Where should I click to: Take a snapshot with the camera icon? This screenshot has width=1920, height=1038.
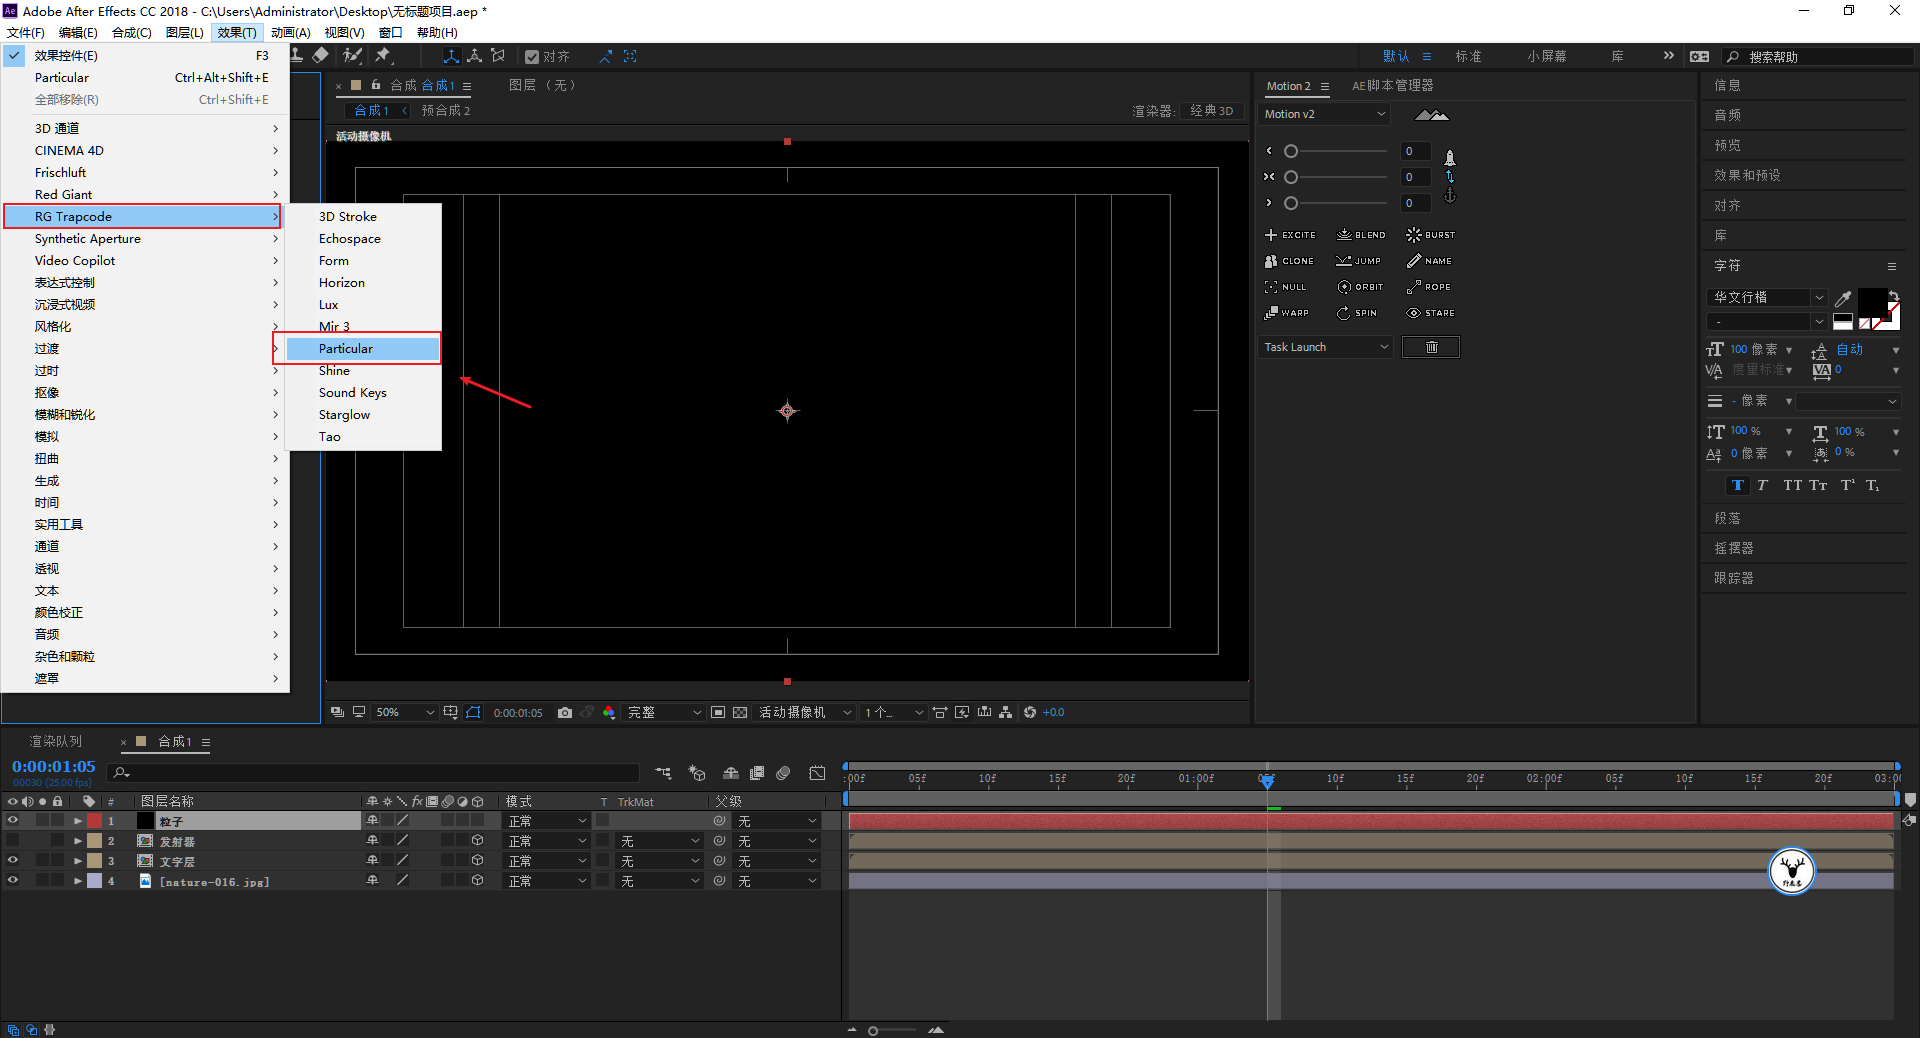tap(565, 713)
